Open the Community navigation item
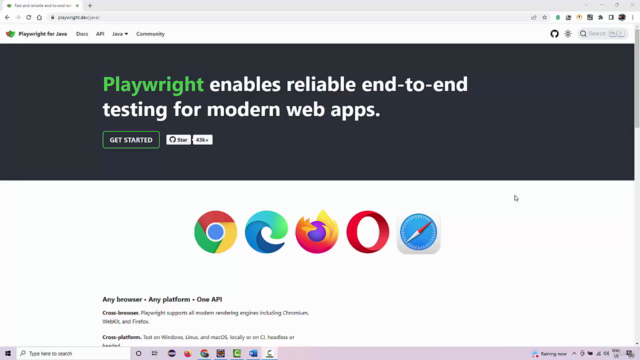 [x=150, y=34]
